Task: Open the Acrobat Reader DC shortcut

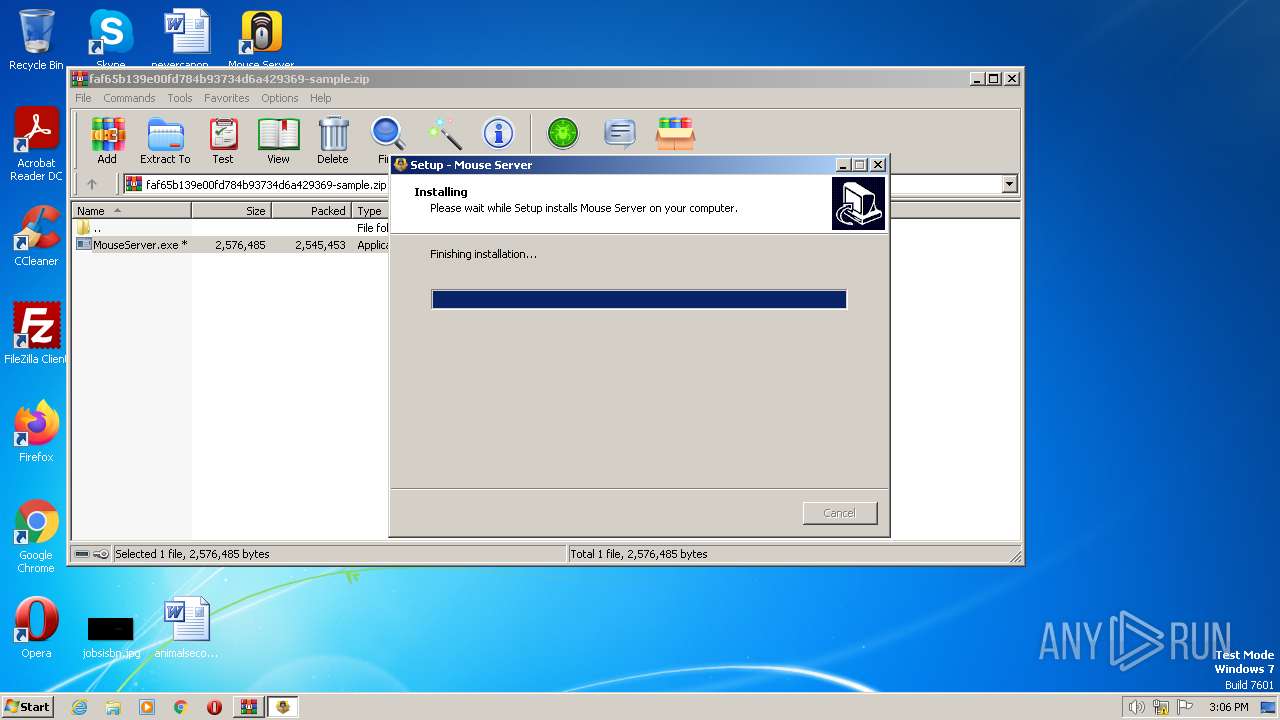Action: click(36, 145)
